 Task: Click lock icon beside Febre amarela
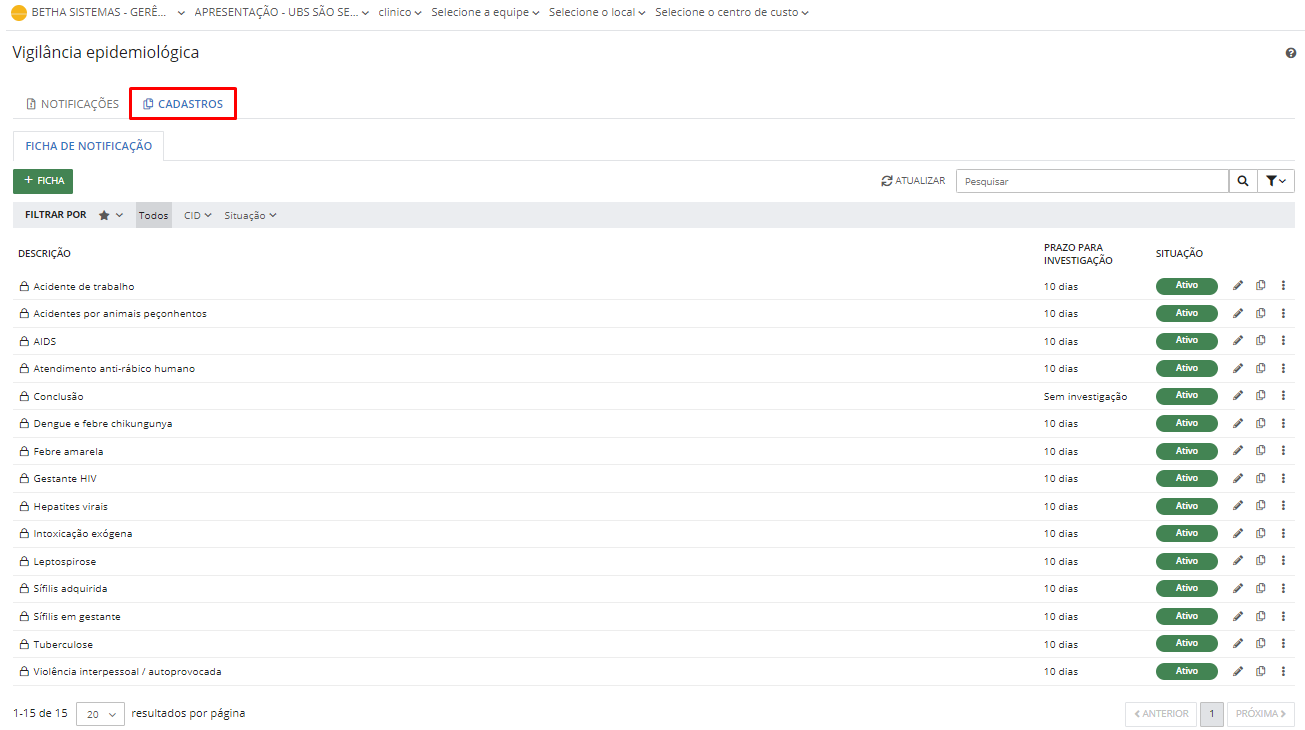pyautogui.click(x=24, y=451)
